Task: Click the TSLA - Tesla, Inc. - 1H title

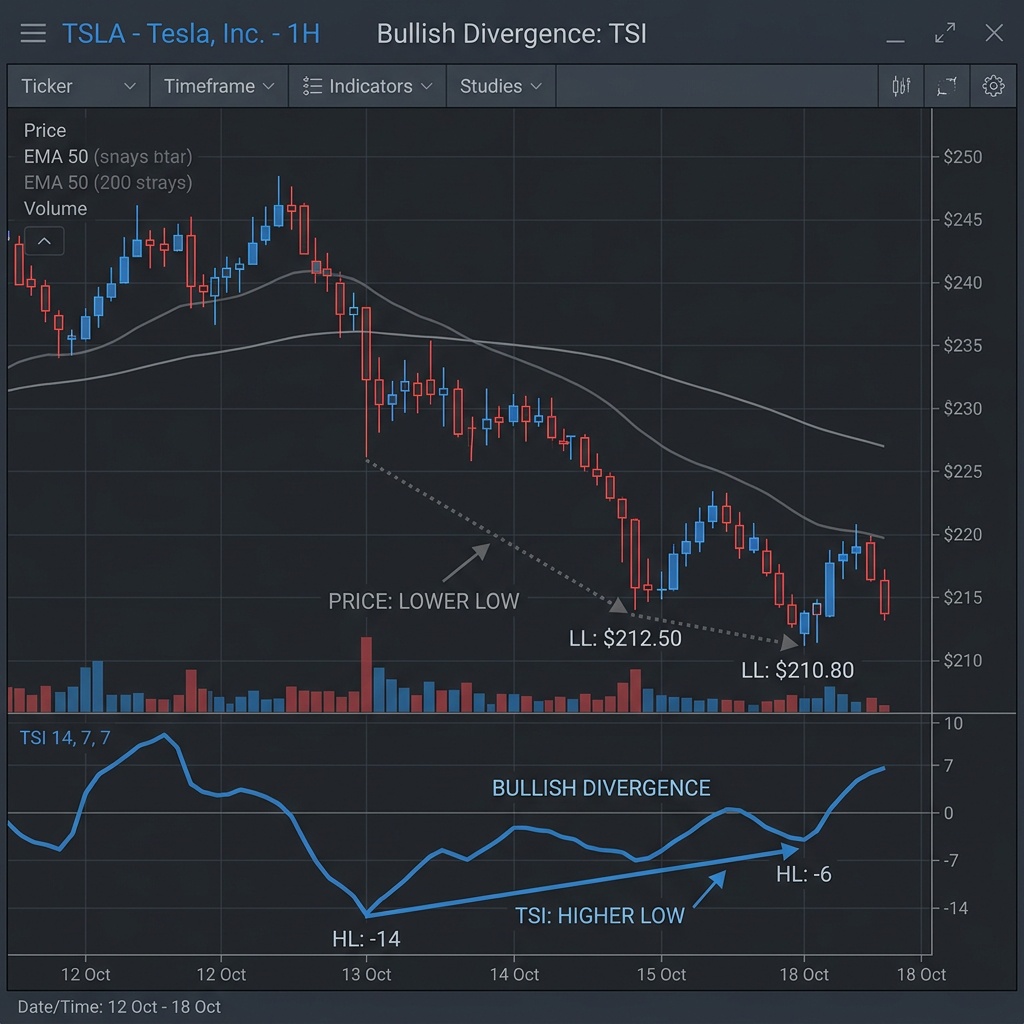Action: 191,34
